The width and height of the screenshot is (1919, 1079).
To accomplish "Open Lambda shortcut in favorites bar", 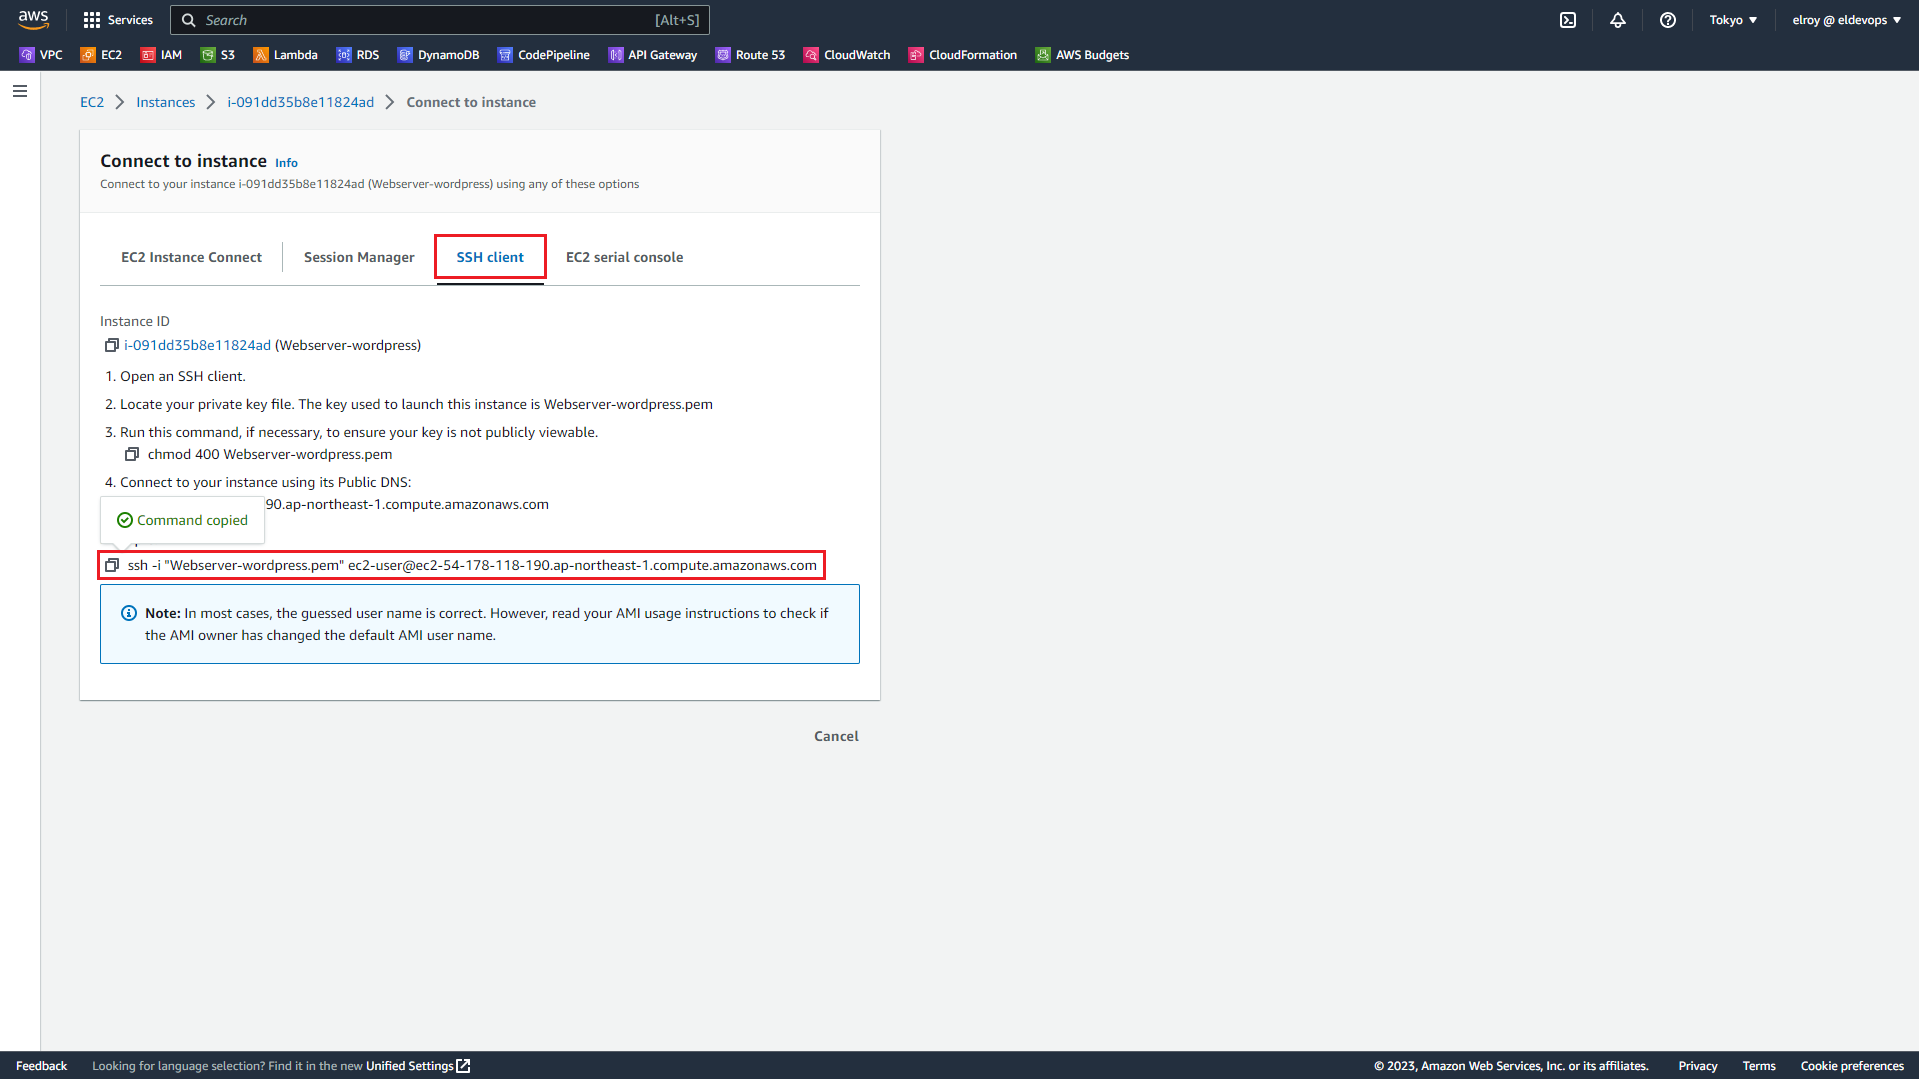I will [285, 55].
